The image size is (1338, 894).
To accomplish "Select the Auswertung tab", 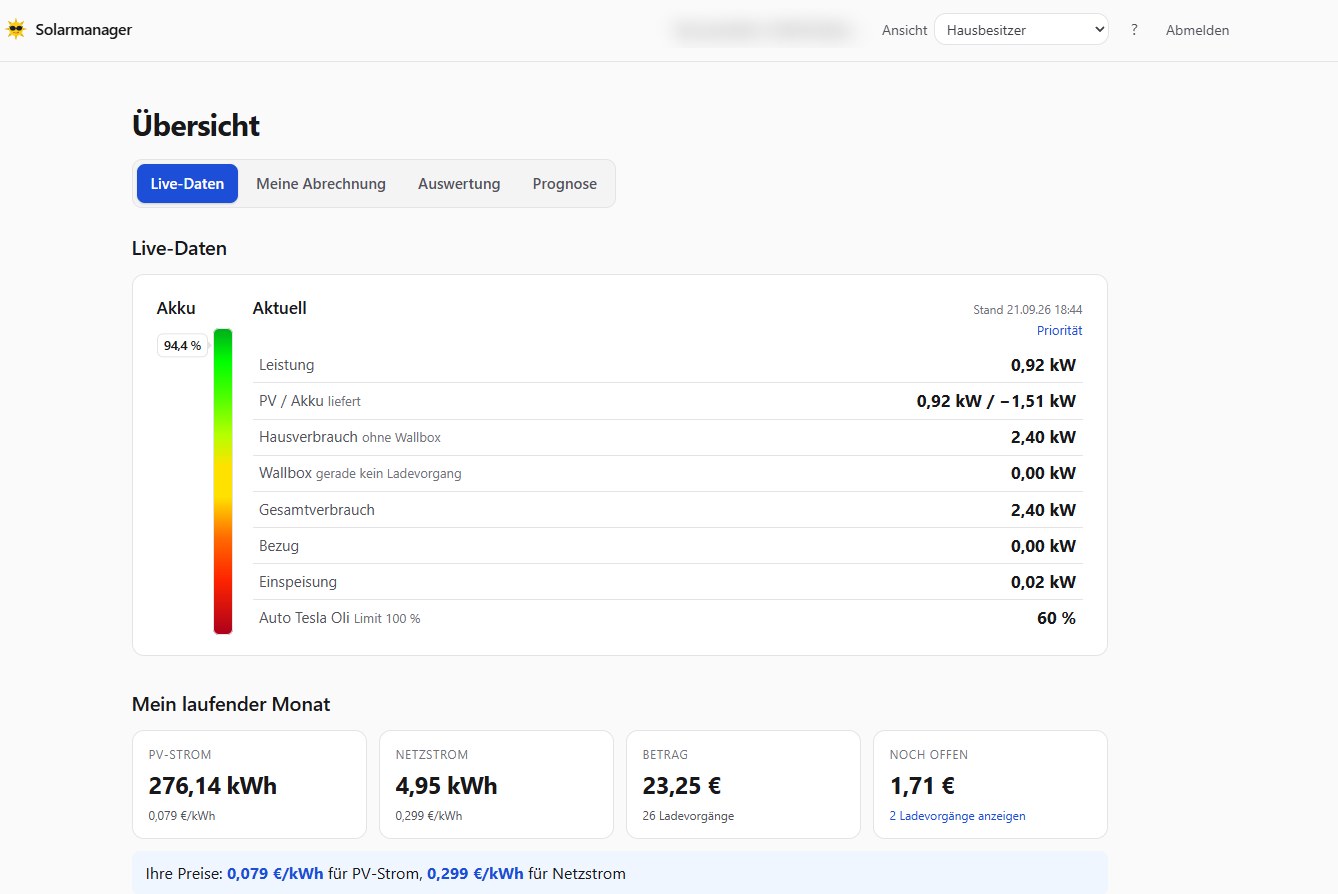I will (459, 184).
